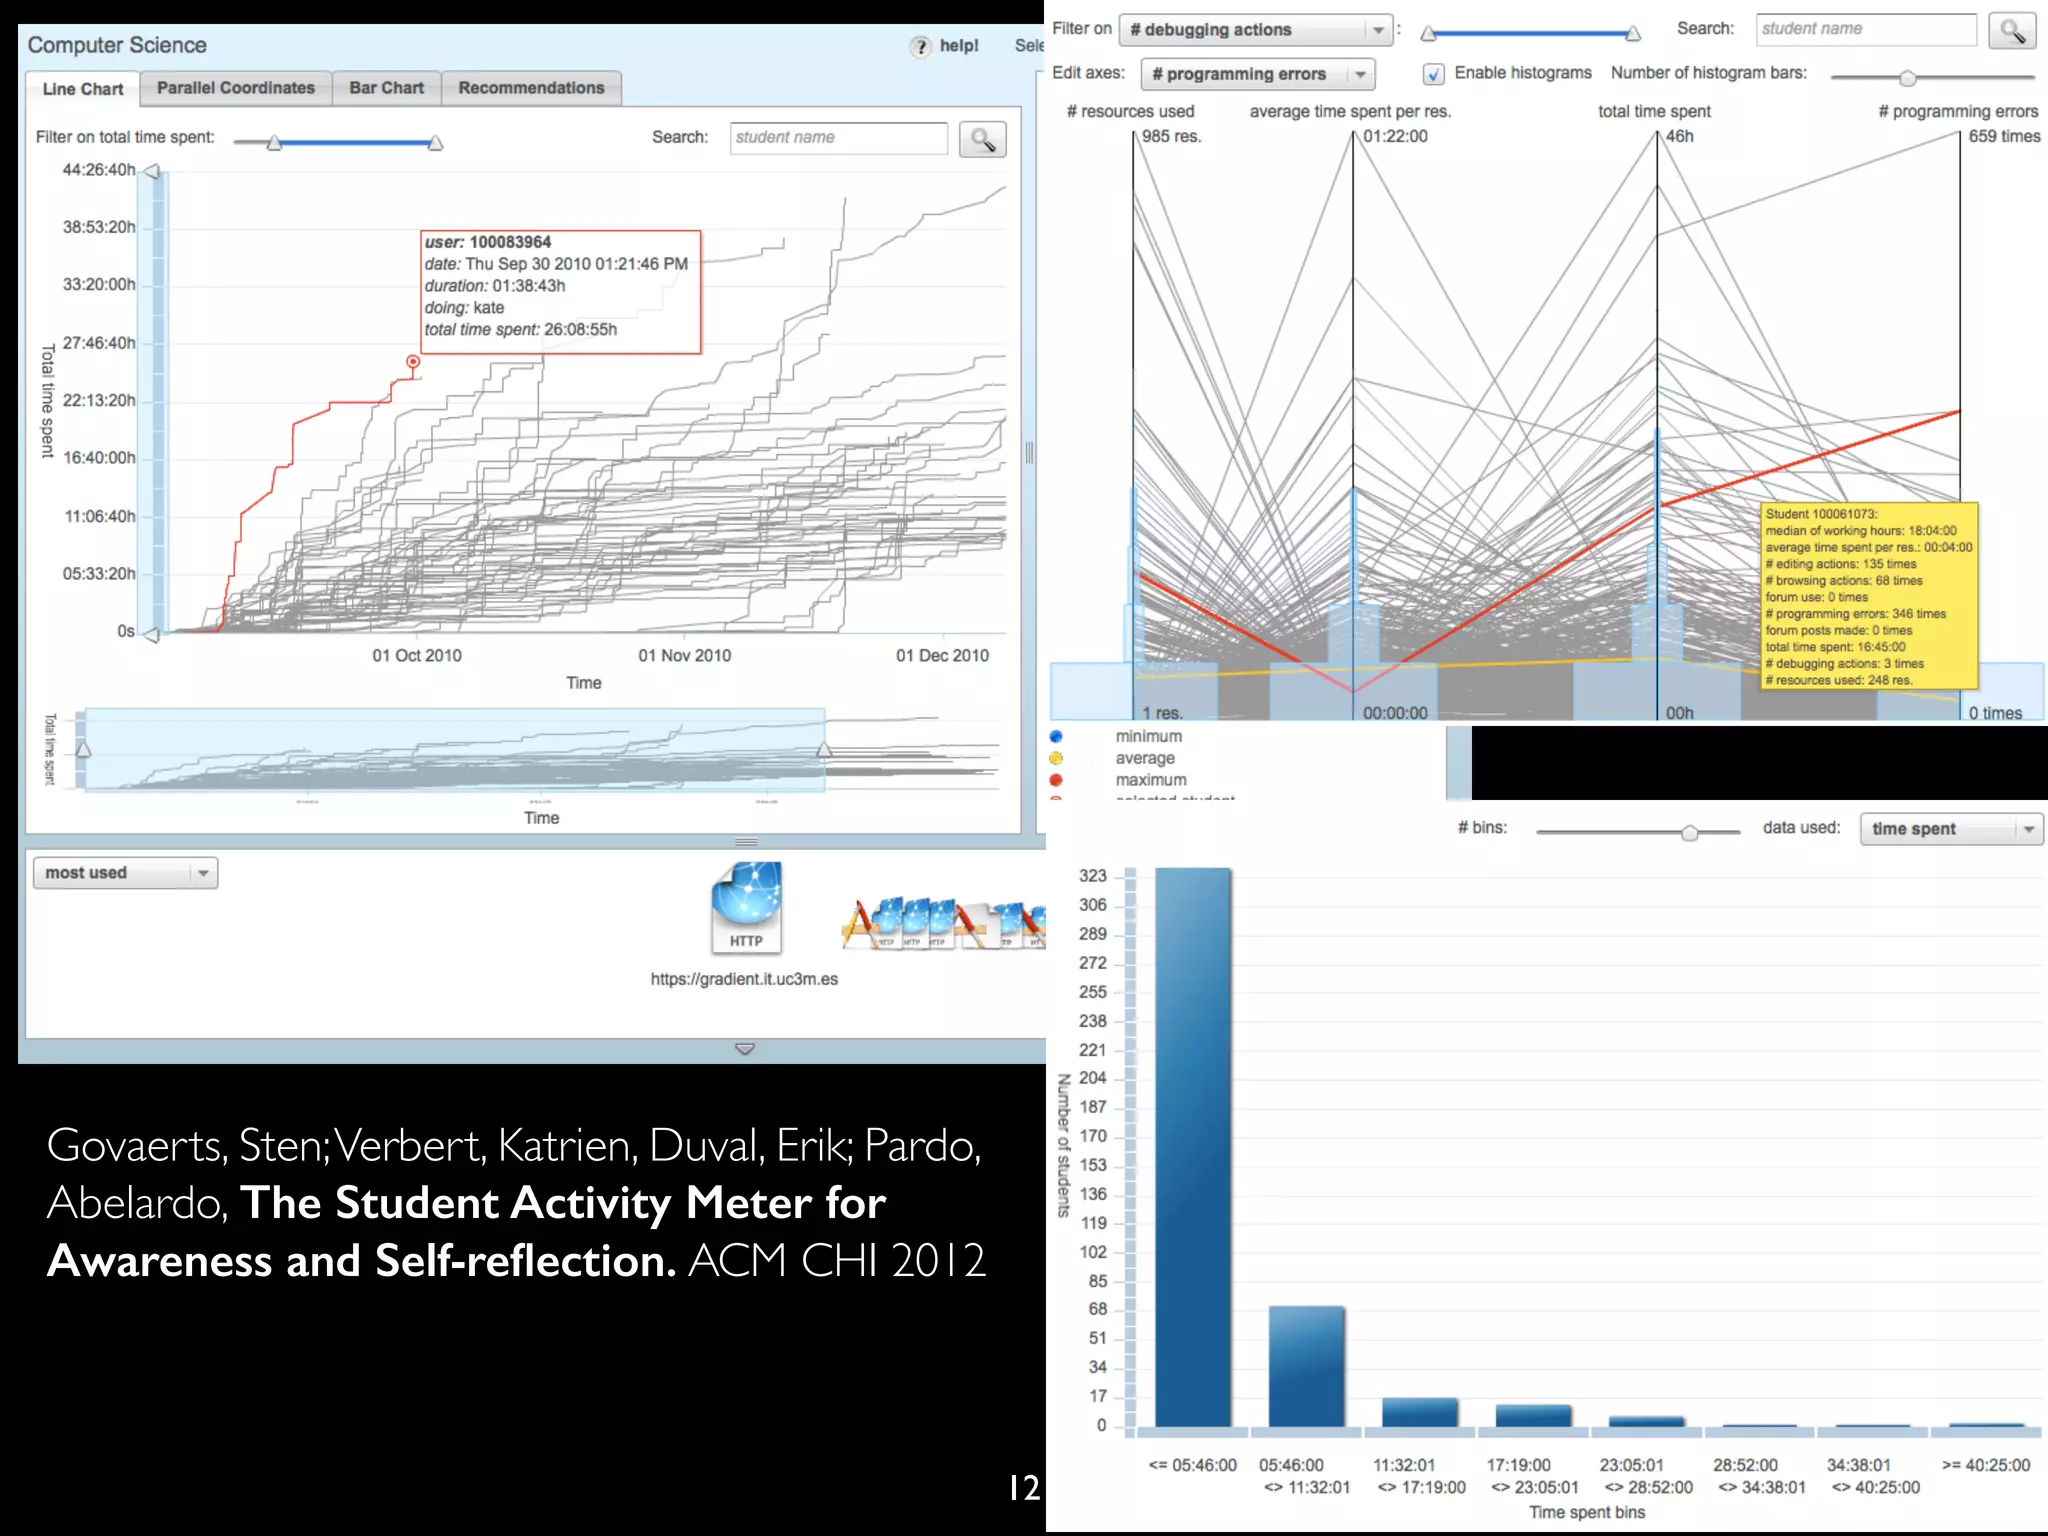Viewport: 2048px width, 1536px height.
Task: Click the stacked application documents icon group
Action: pos(943,923)
